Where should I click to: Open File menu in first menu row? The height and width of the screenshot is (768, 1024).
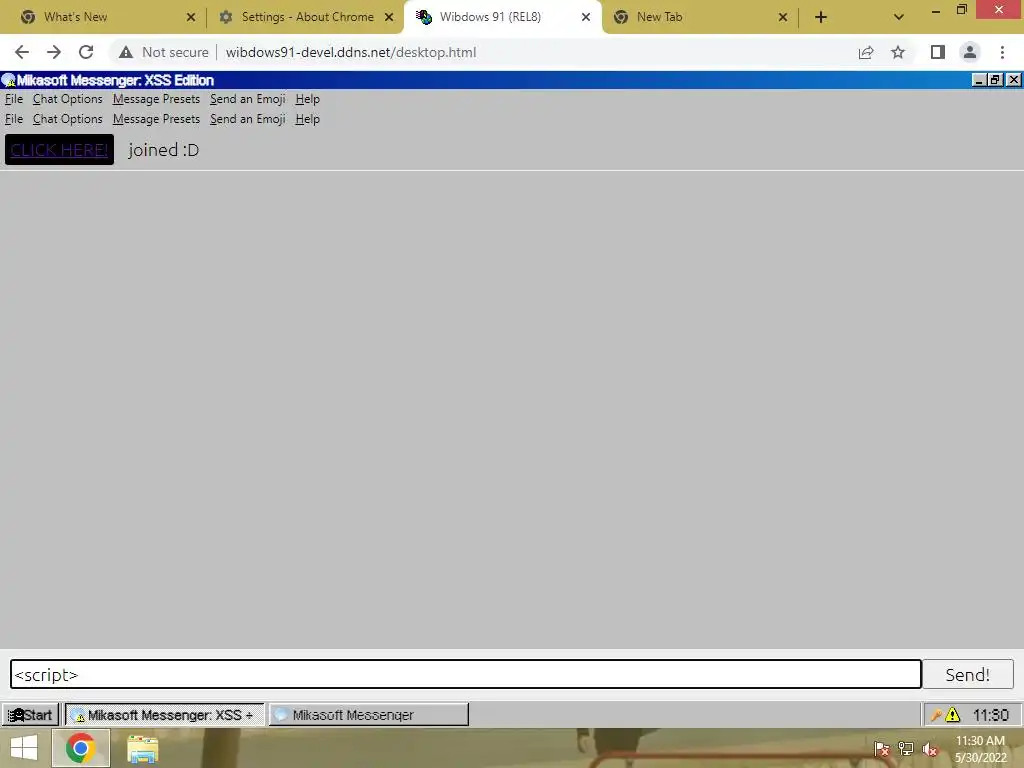pyautogui.click(x=14, y=99)
